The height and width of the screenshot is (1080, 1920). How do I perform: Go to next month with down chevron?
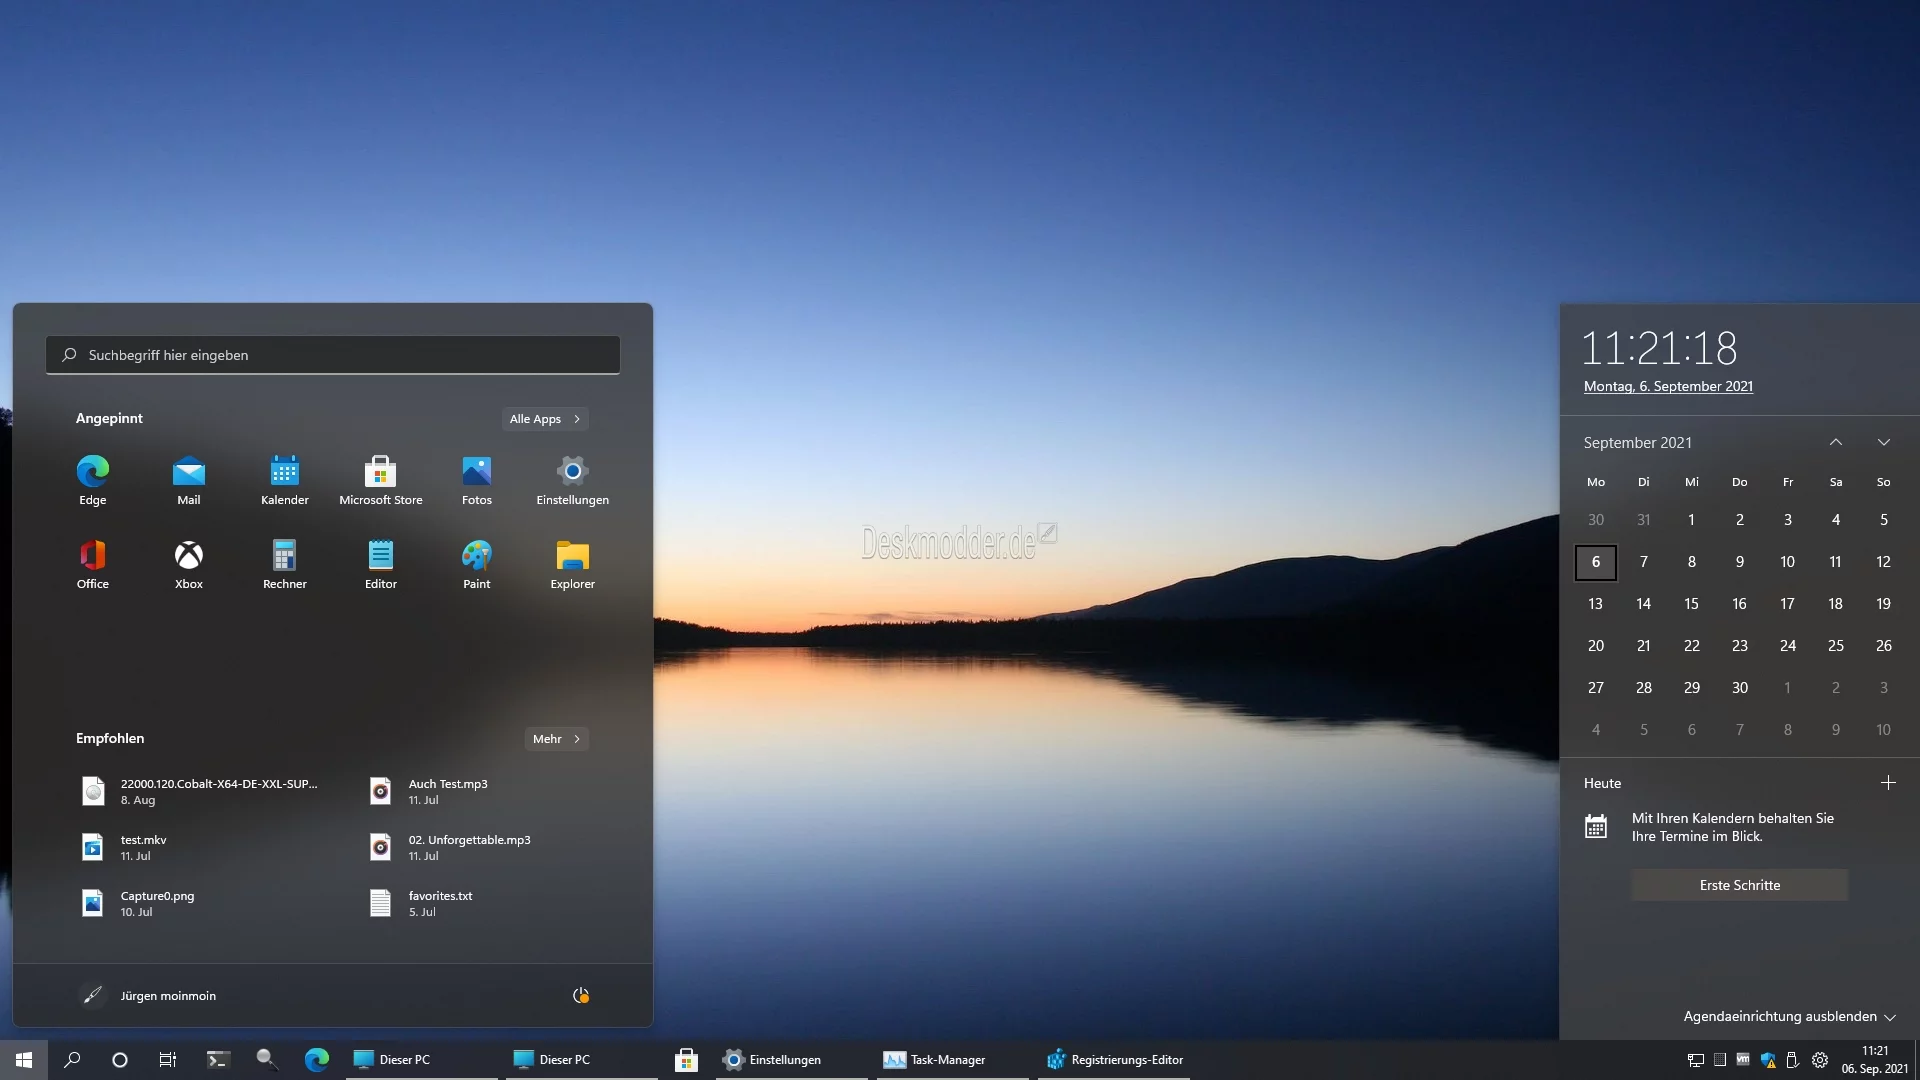(1883, 442)
